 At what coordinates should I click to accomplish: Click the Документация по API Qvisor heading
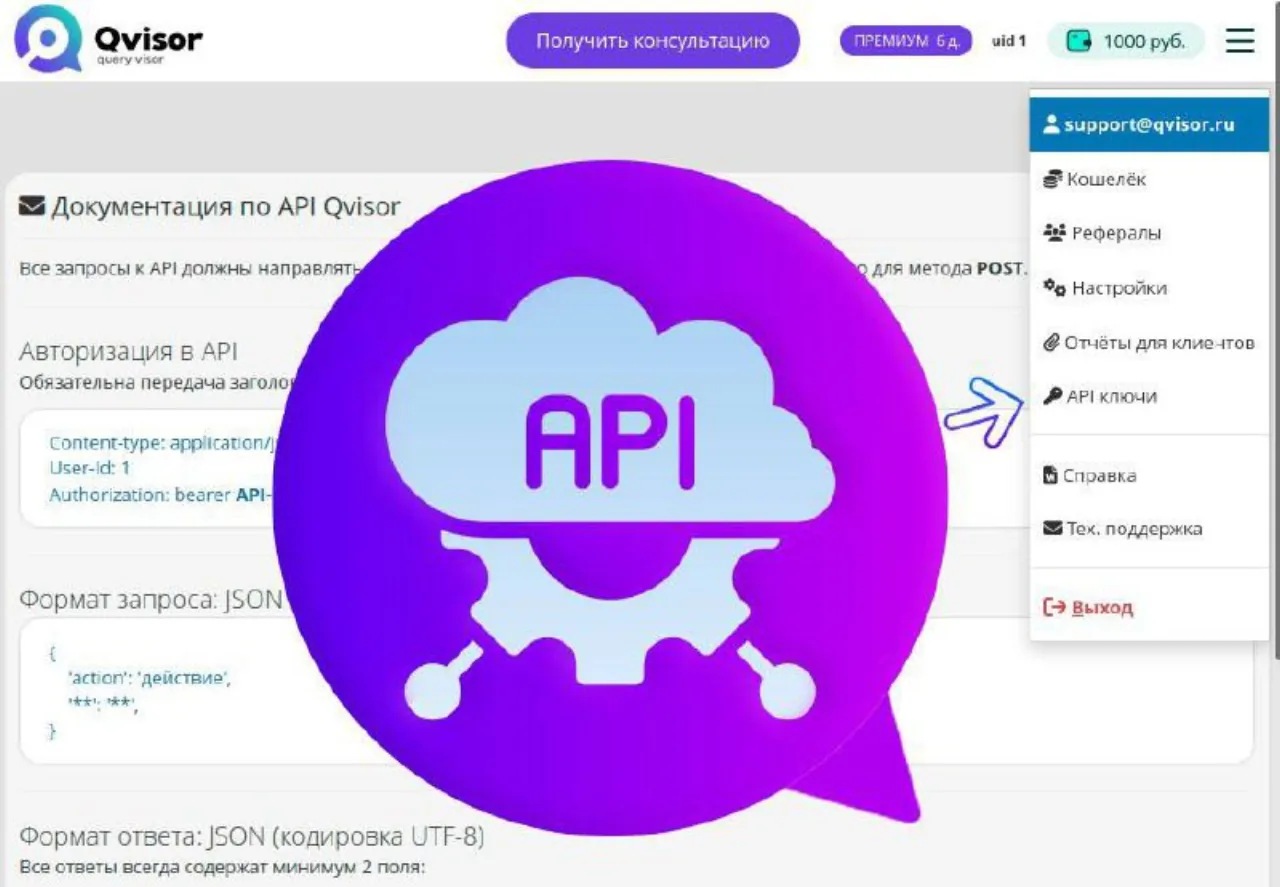(x=210, y=207)
